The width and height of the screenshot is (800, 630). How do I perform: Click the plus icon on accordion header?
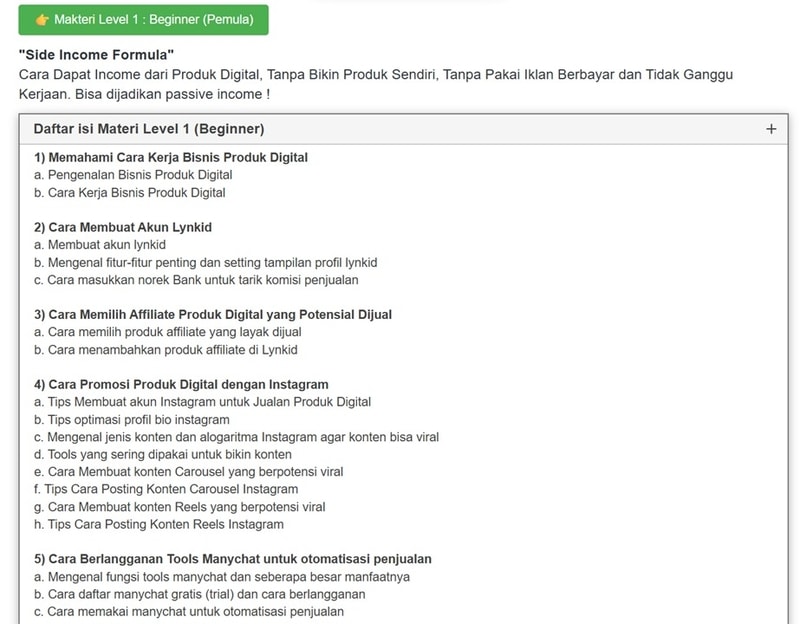click(x=770, y=129)
